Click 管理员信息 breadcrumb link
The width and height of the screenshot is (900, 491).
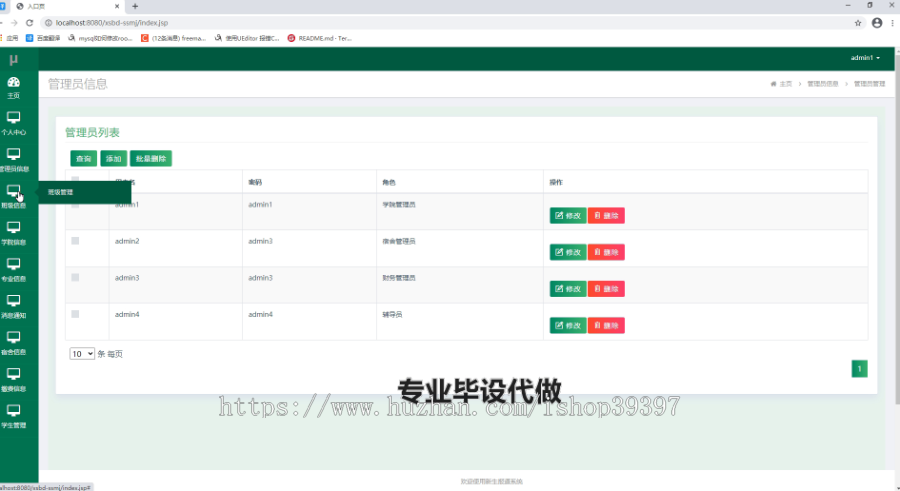[x=823, y=84]
